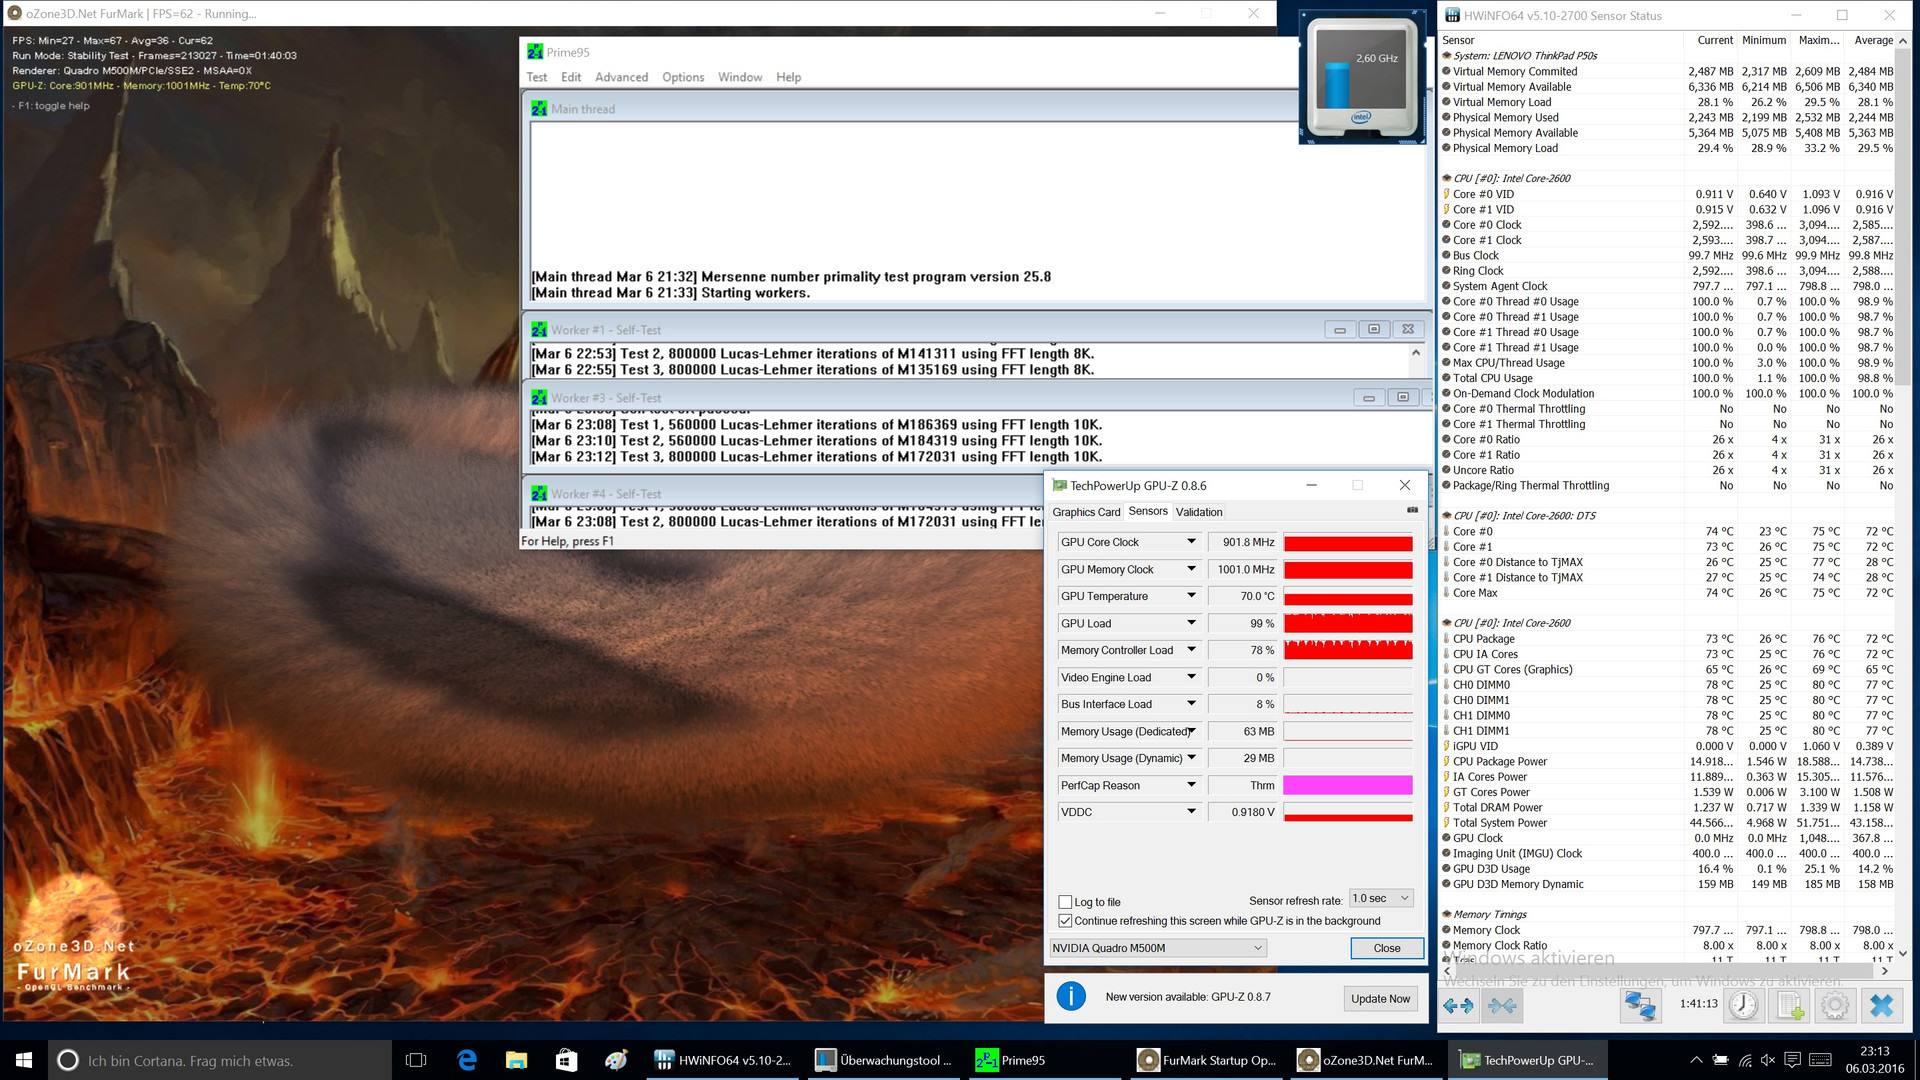Click HWiNFO log-to-file sheet icon
The height and width of the screenshot is (1080, 1920).
pyautogui.click(x=1790, y=1005)
